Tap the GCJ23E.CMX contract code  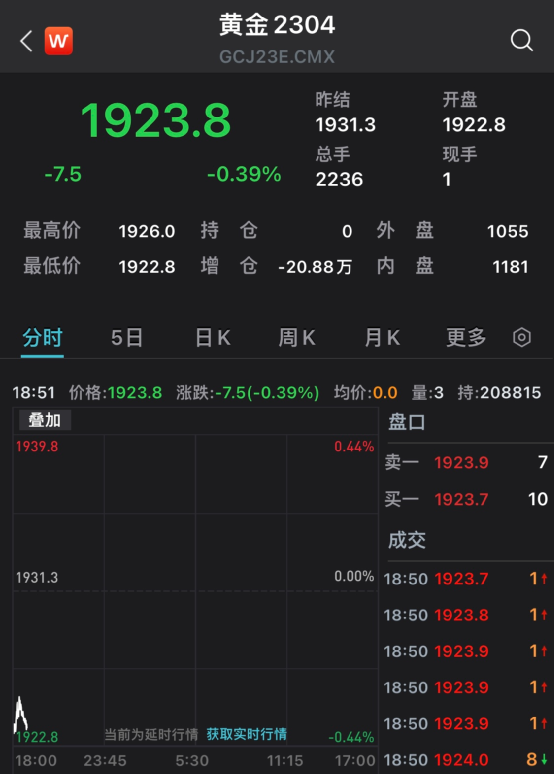pyautogui.click(x=277, y=57)
